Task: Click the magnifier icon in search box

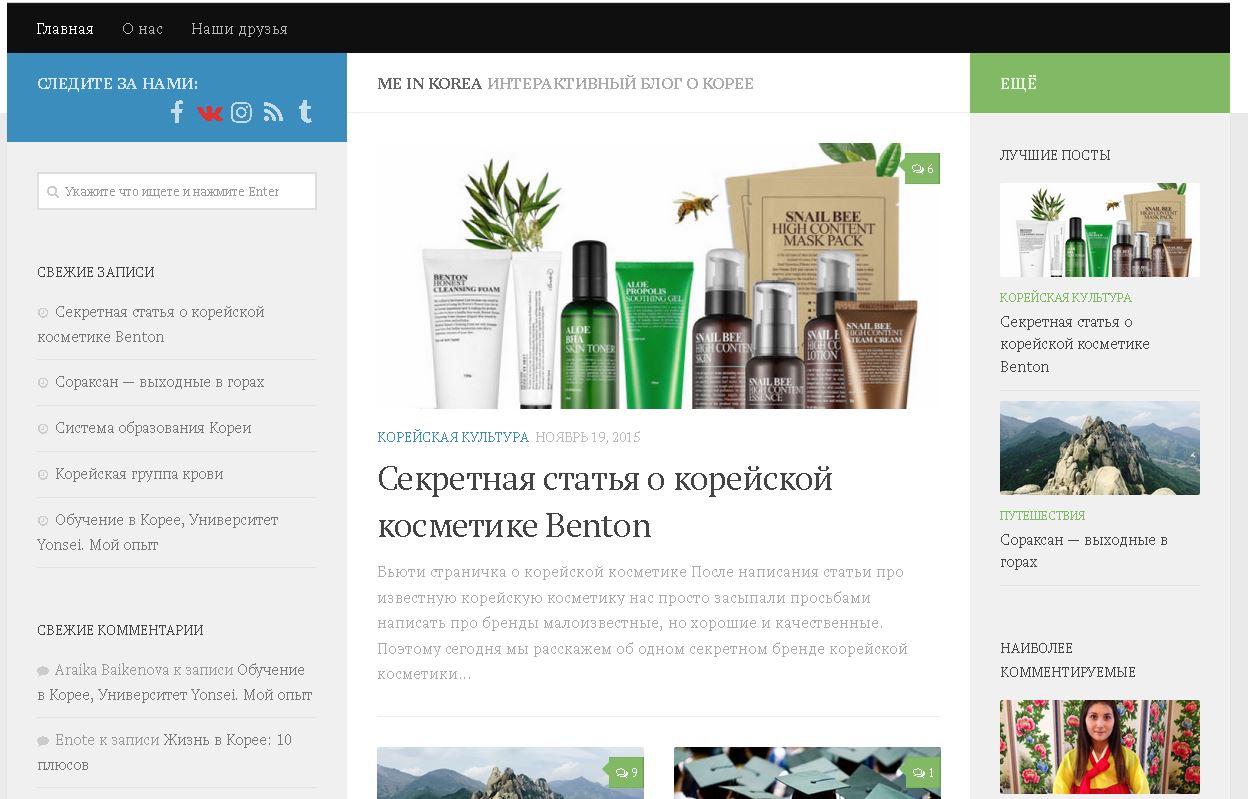Action: tap(52, 191)
